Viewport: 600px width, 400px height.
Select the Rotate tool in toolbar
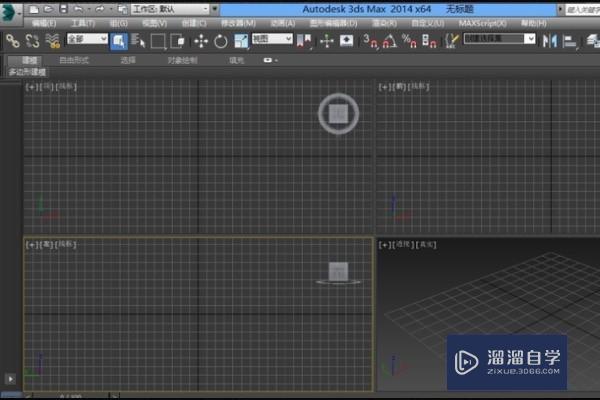tap(220, 41)
